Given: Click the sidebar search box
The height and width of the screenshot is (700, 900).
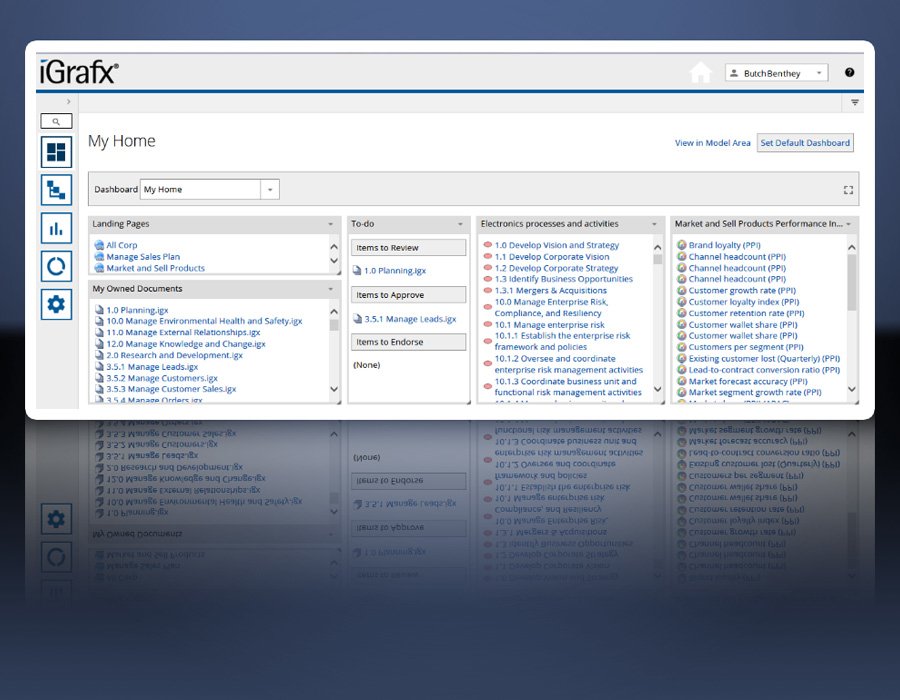Looking at the screenshot, I should pyautogui.click(x=56, y=121).
